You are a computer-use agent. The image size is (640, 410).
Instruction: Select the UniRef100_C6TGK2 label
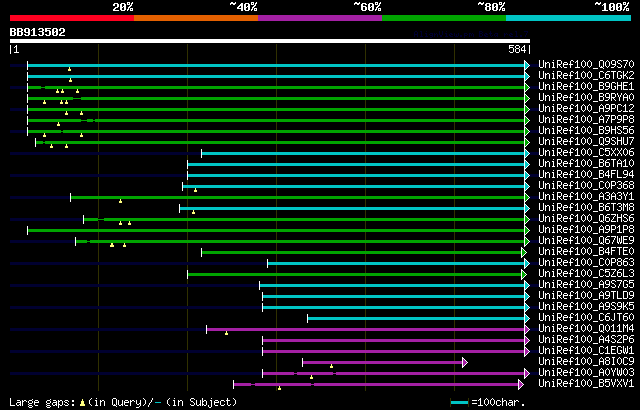(586, 75)
